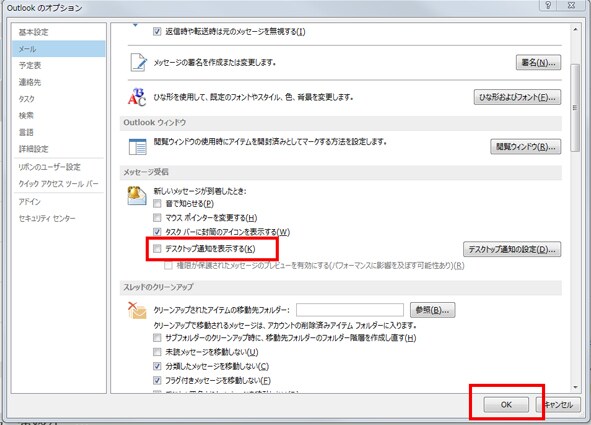Uncheck タスク バーに封筒のアイコンを表示する
This screenshot has height=425, width=591.
[x=157, y=232]
